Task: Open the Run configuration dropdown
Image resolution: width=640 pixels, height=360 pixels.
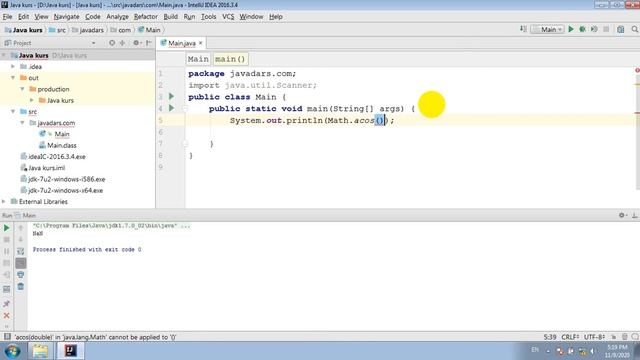Action: coord(547,29)
